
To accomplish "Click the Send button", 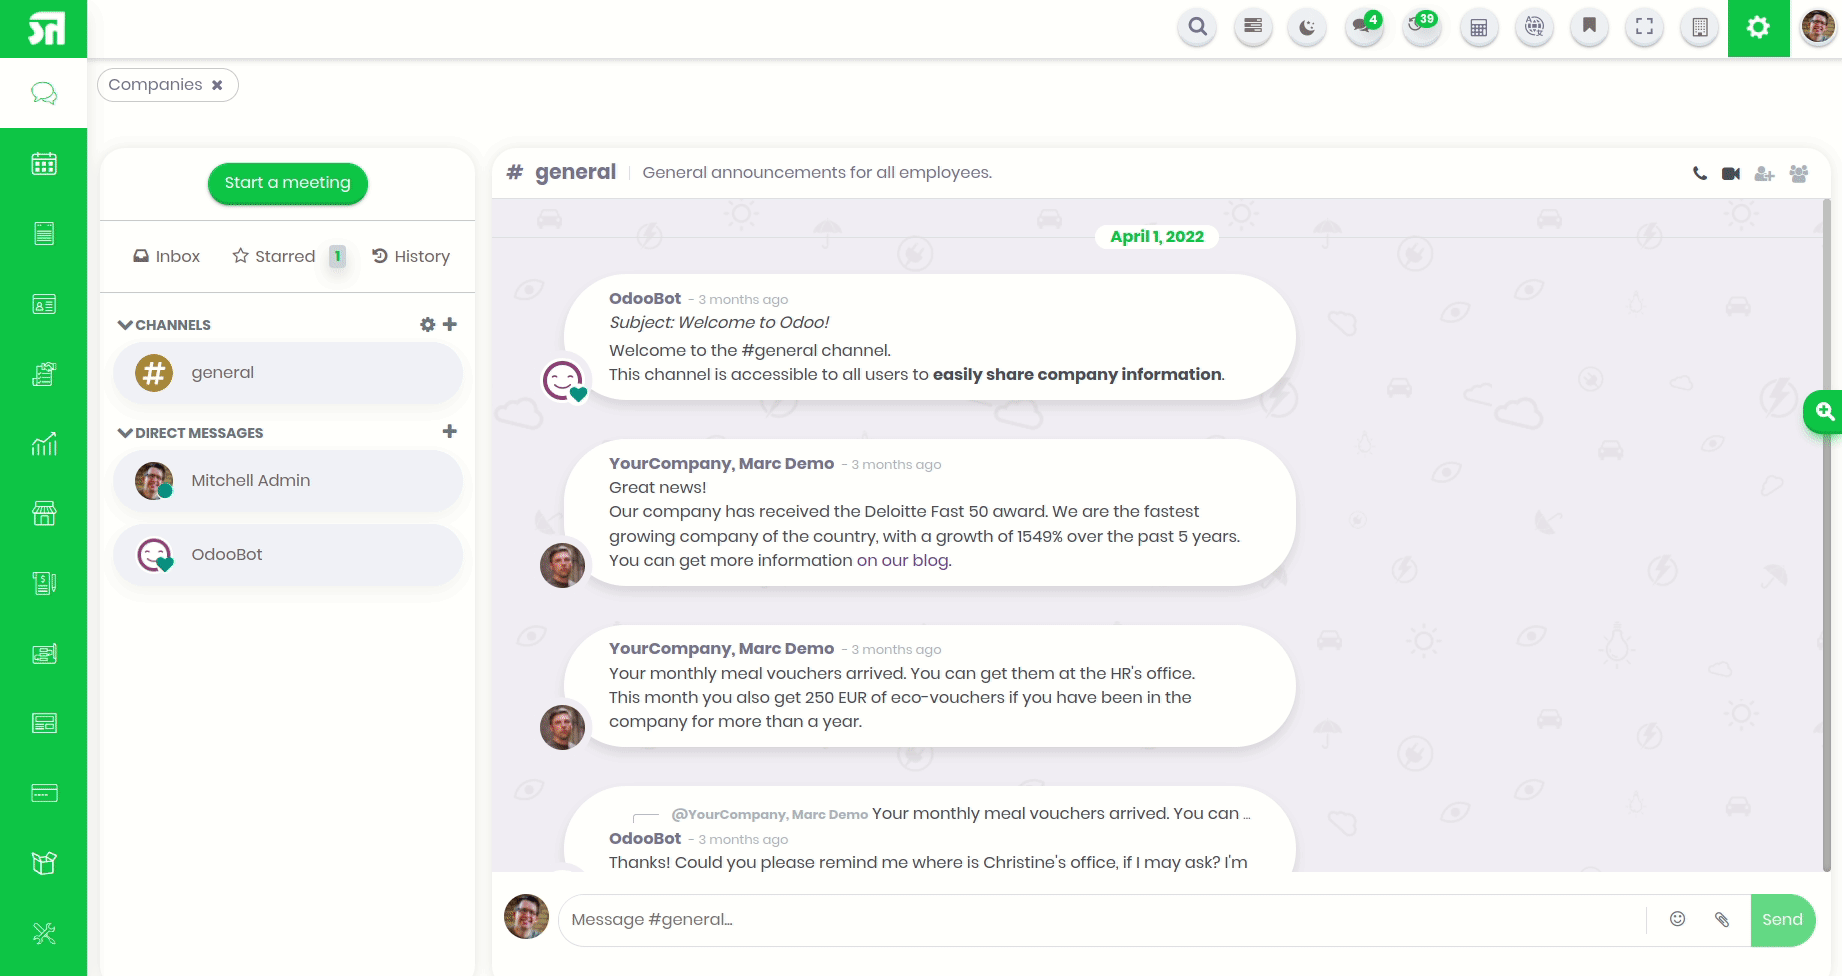I will coord(1782,920).
